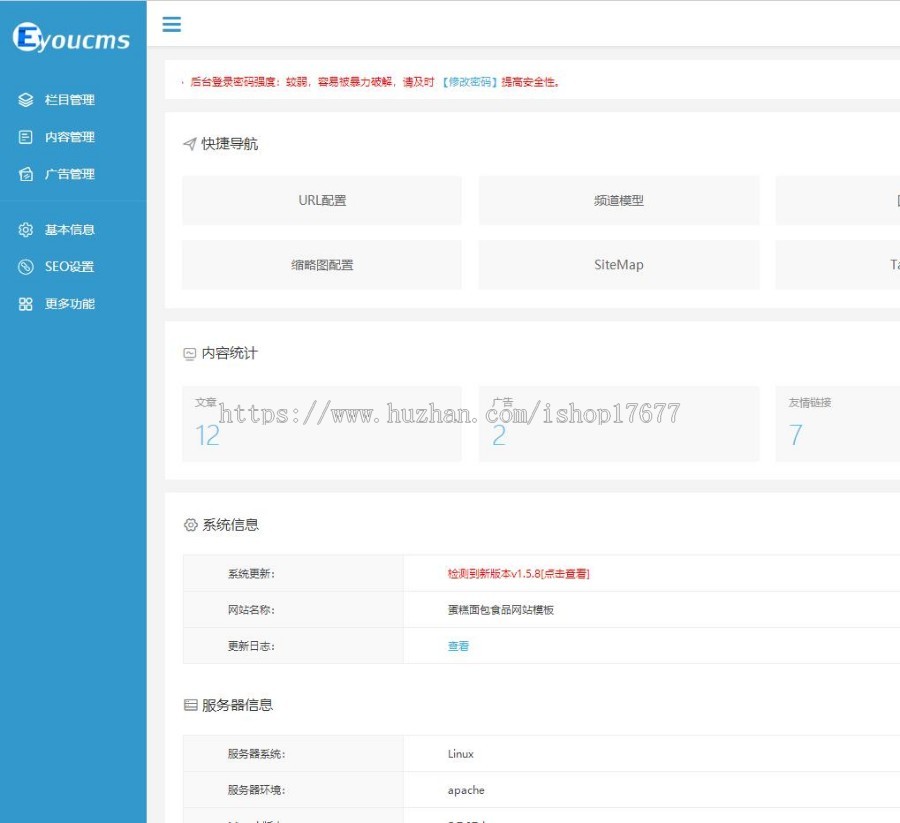
Task: Click the apache server environment value
Action: 466,790
